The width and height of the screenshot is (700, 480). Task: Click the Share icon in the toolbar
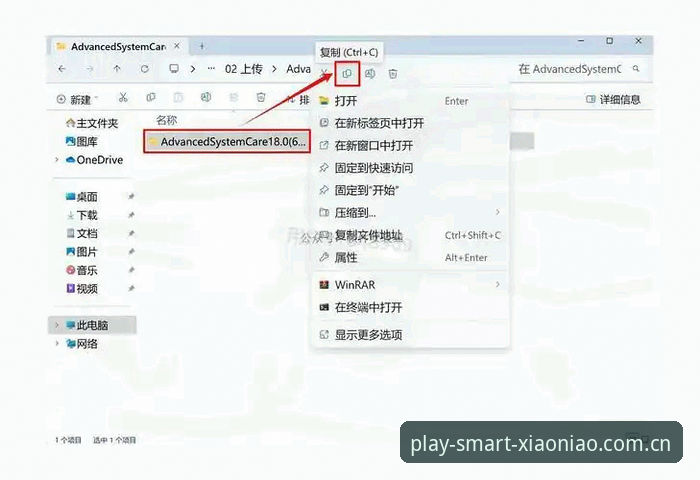tap(233, 97)
